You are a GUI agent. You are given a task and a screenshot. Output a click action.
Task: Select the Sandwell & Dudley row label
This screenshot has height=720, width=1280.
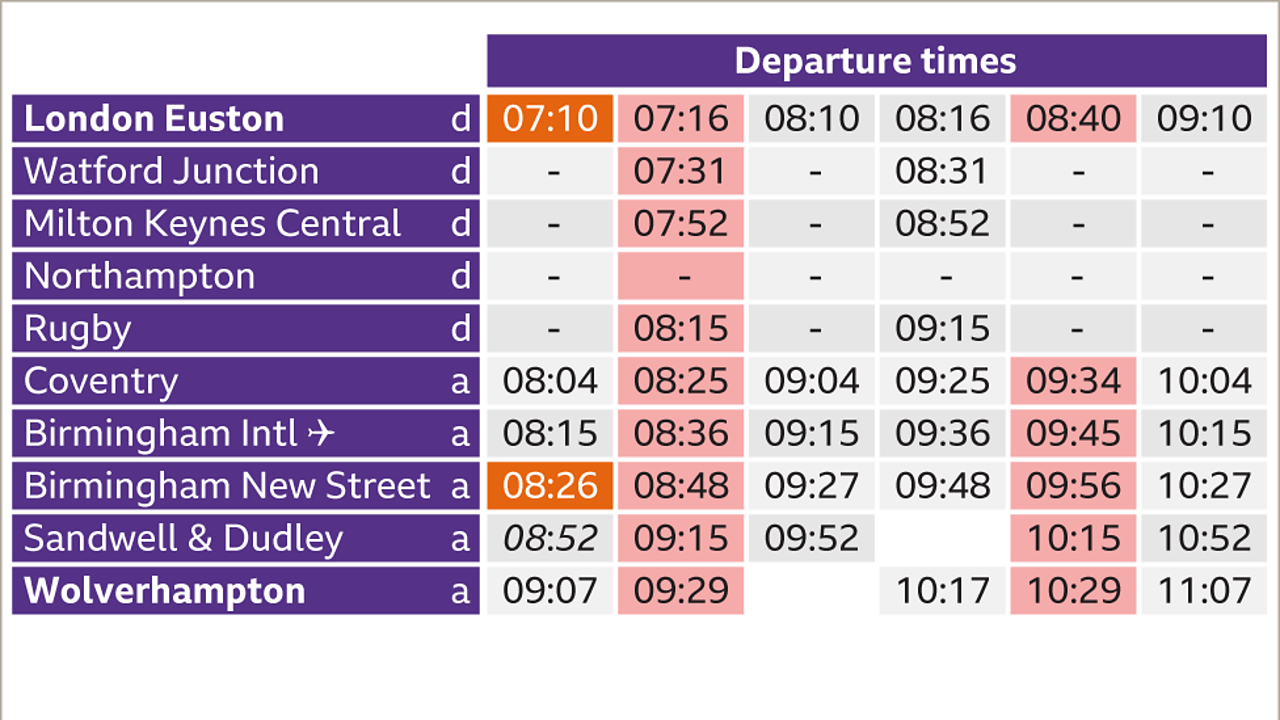pyautogui.click(x=183, y=538)
